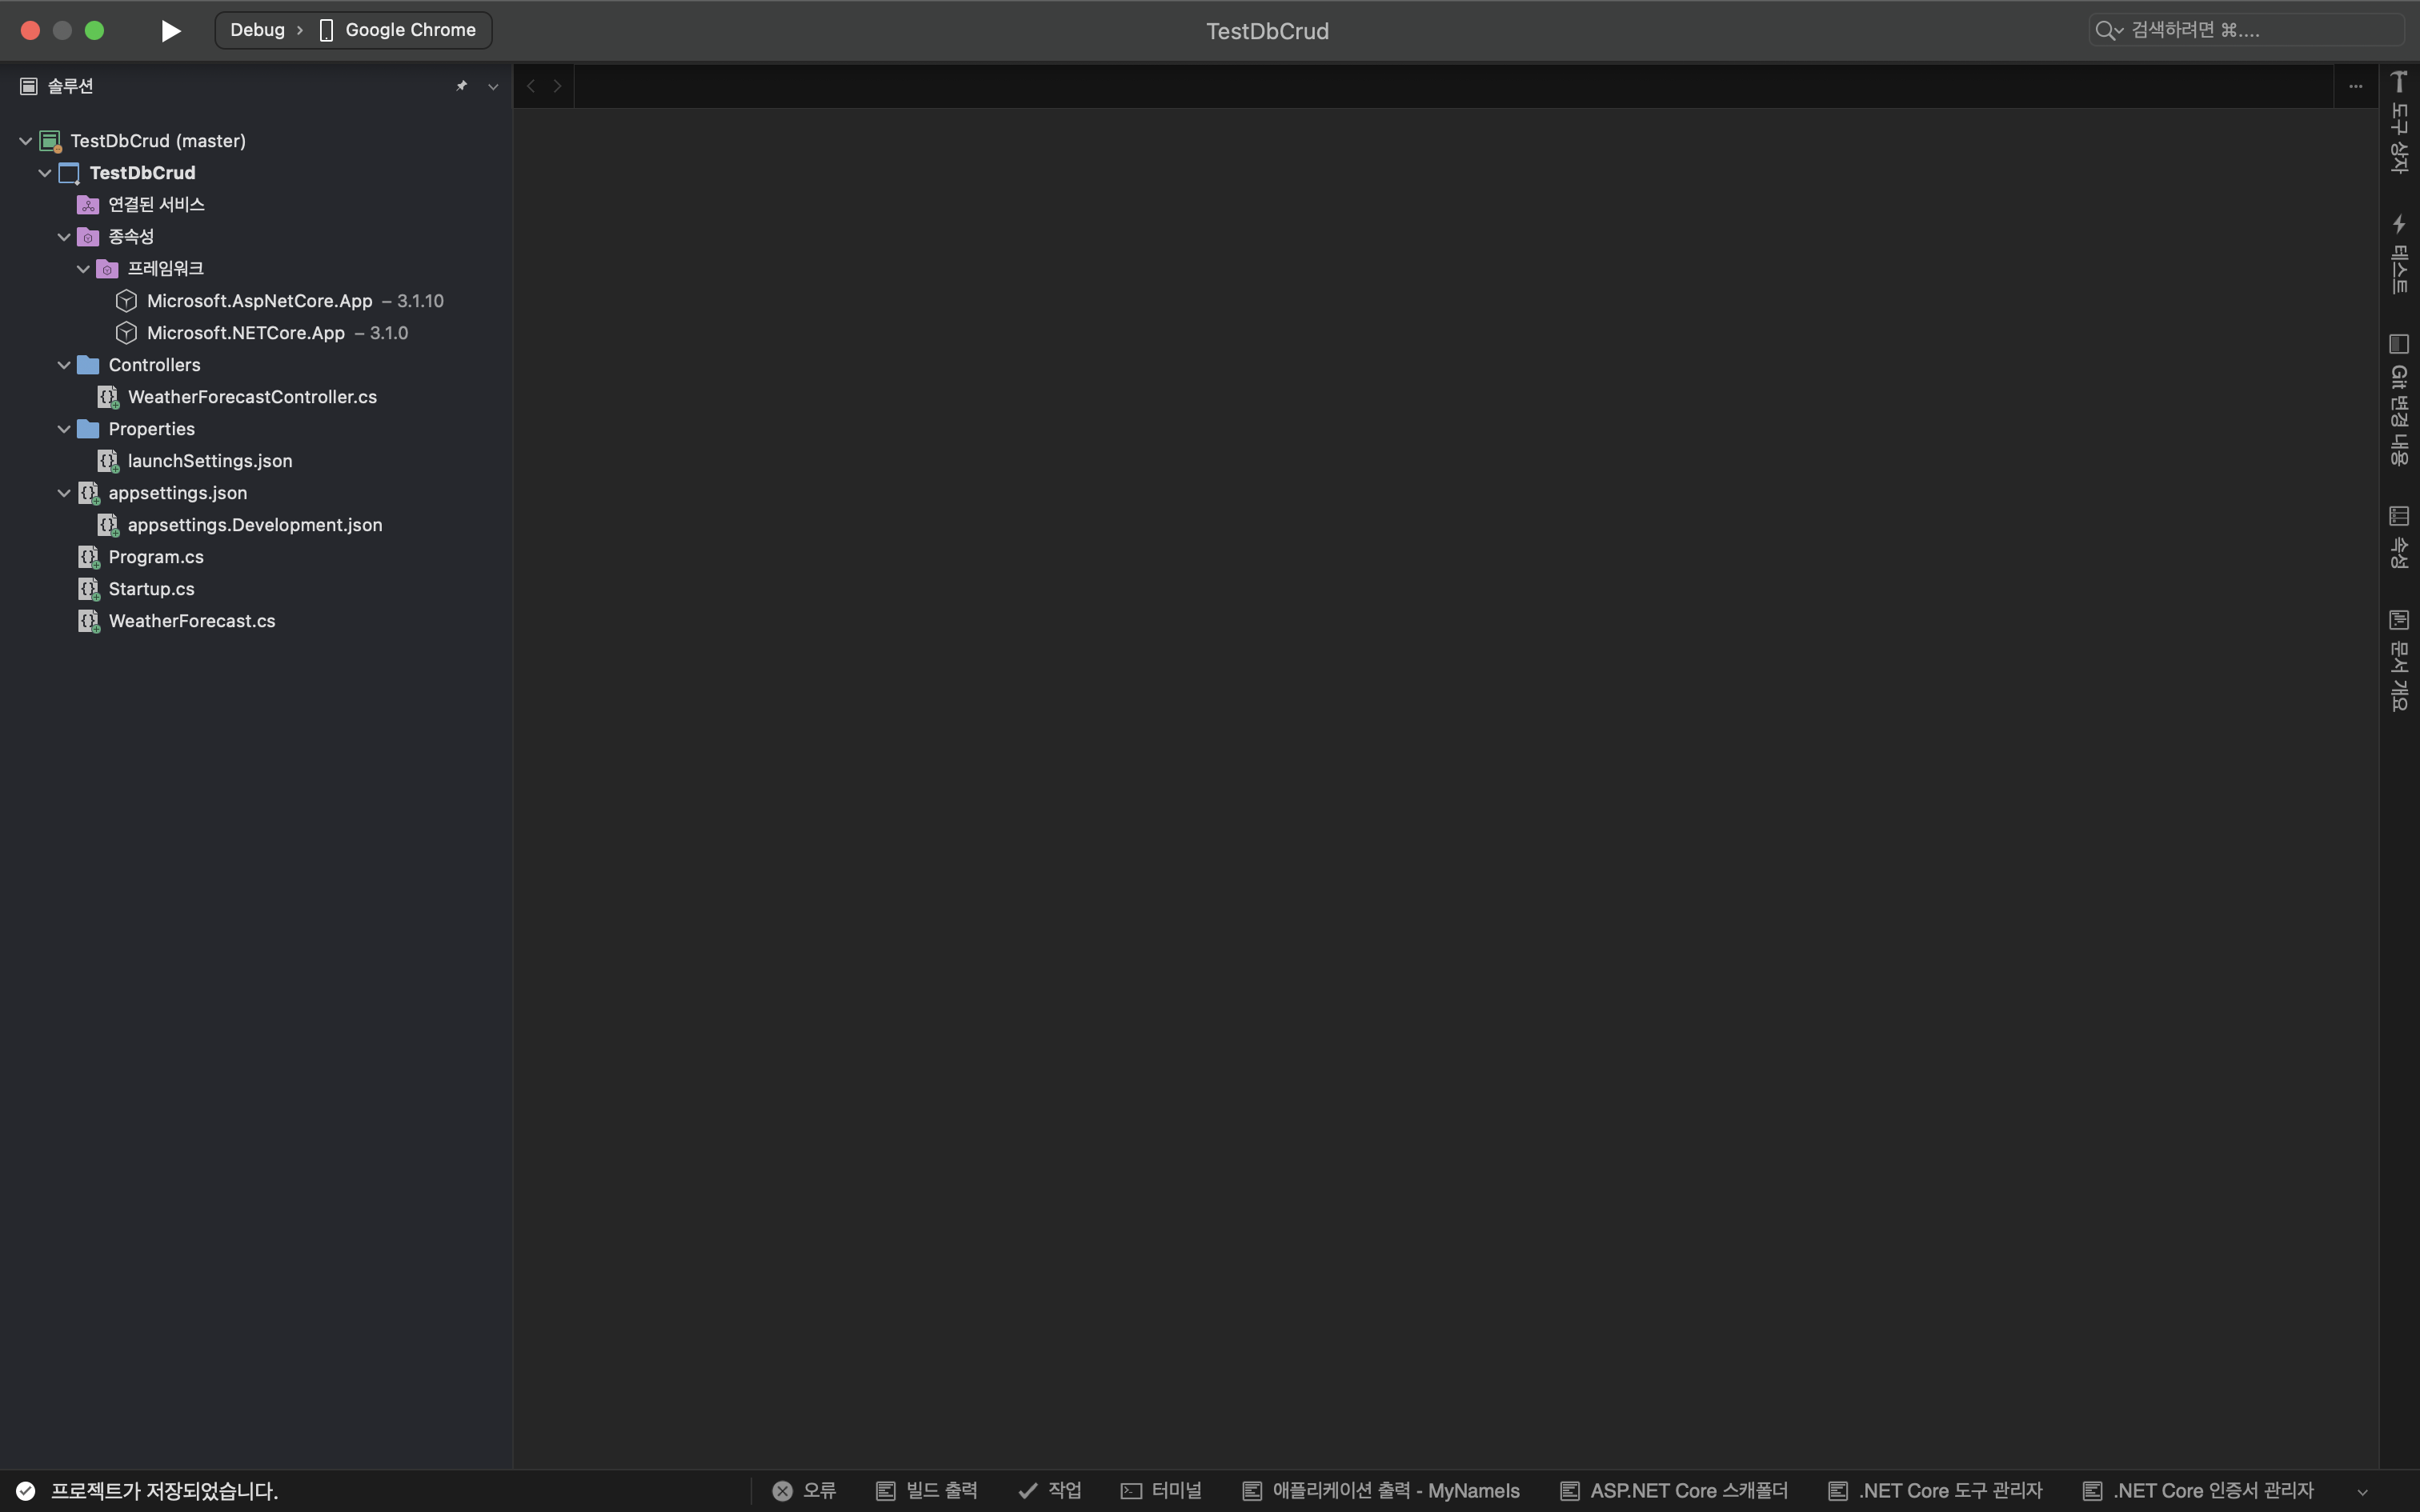
Task: Open the terminal pad
Action: (x=1161, y=1491)
